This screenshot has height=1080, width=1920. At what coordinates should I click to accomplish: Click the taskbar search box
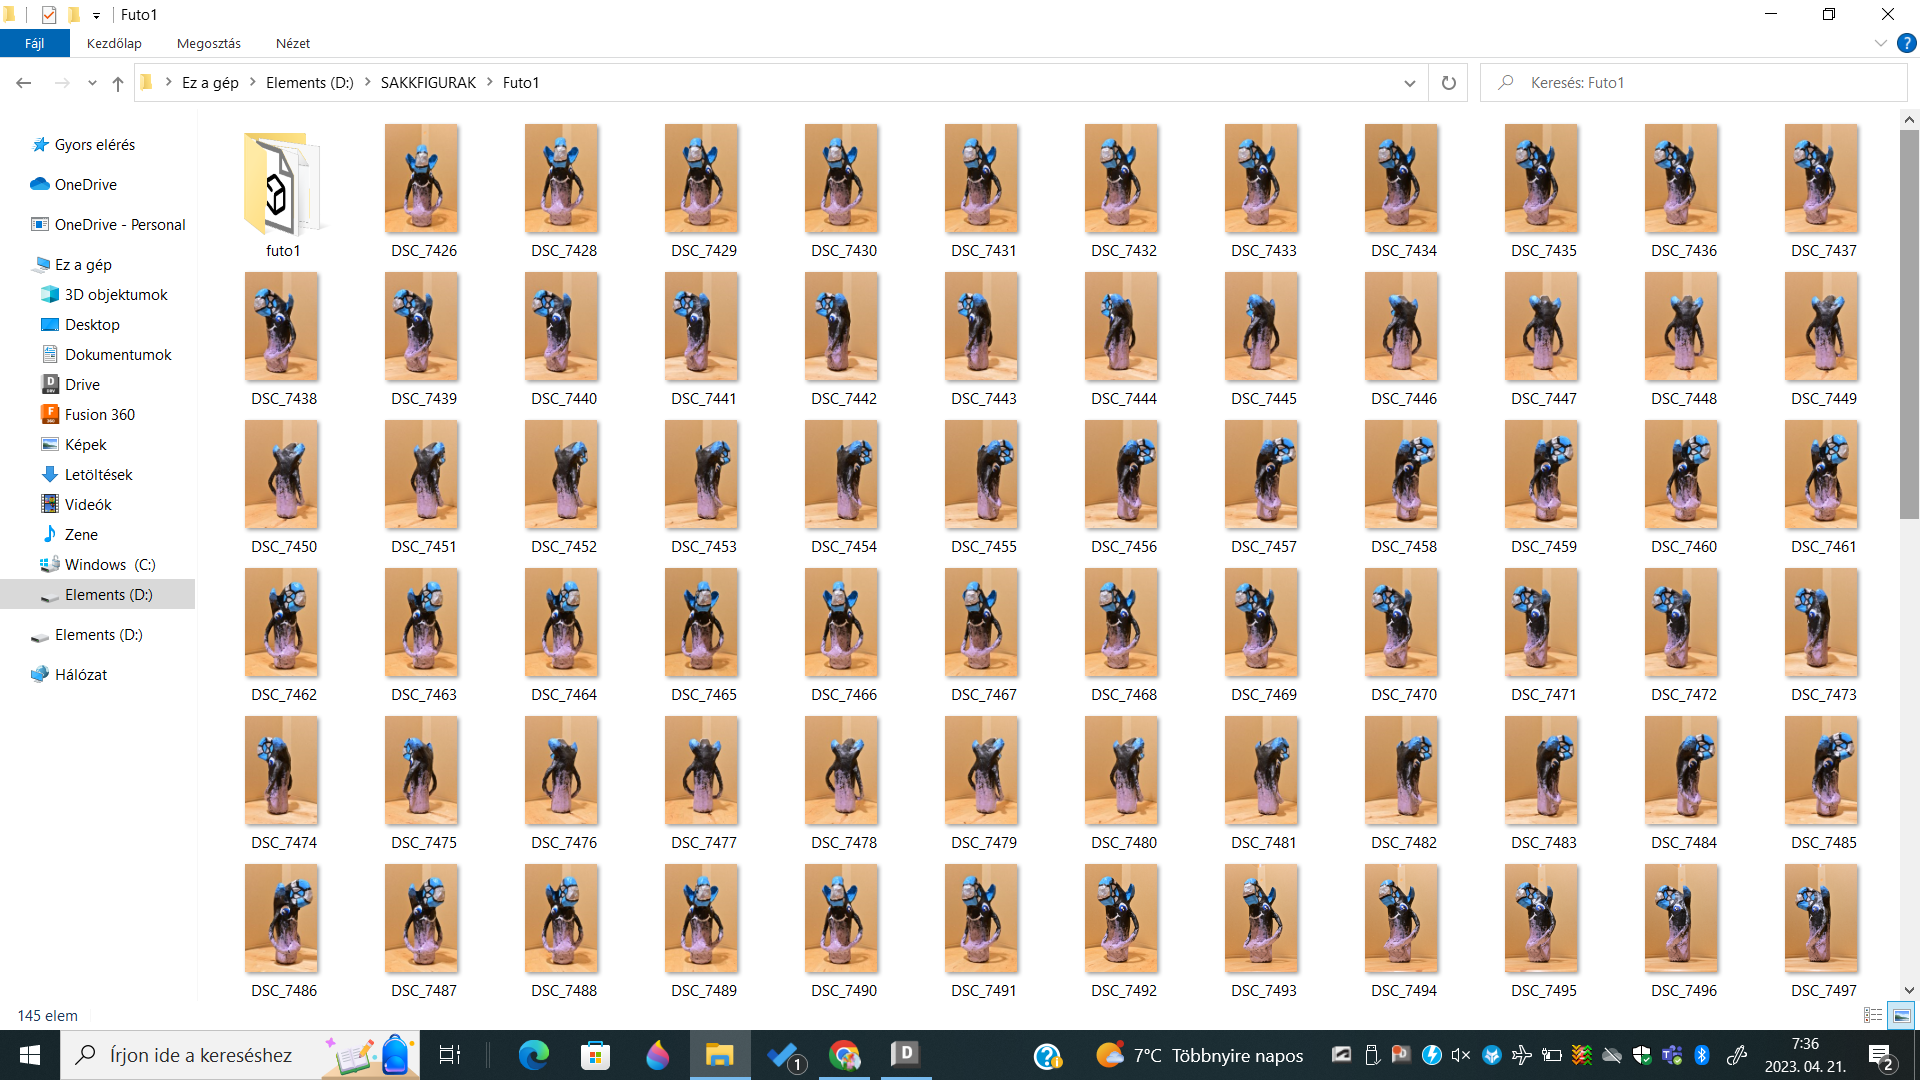click(240, 1055)
